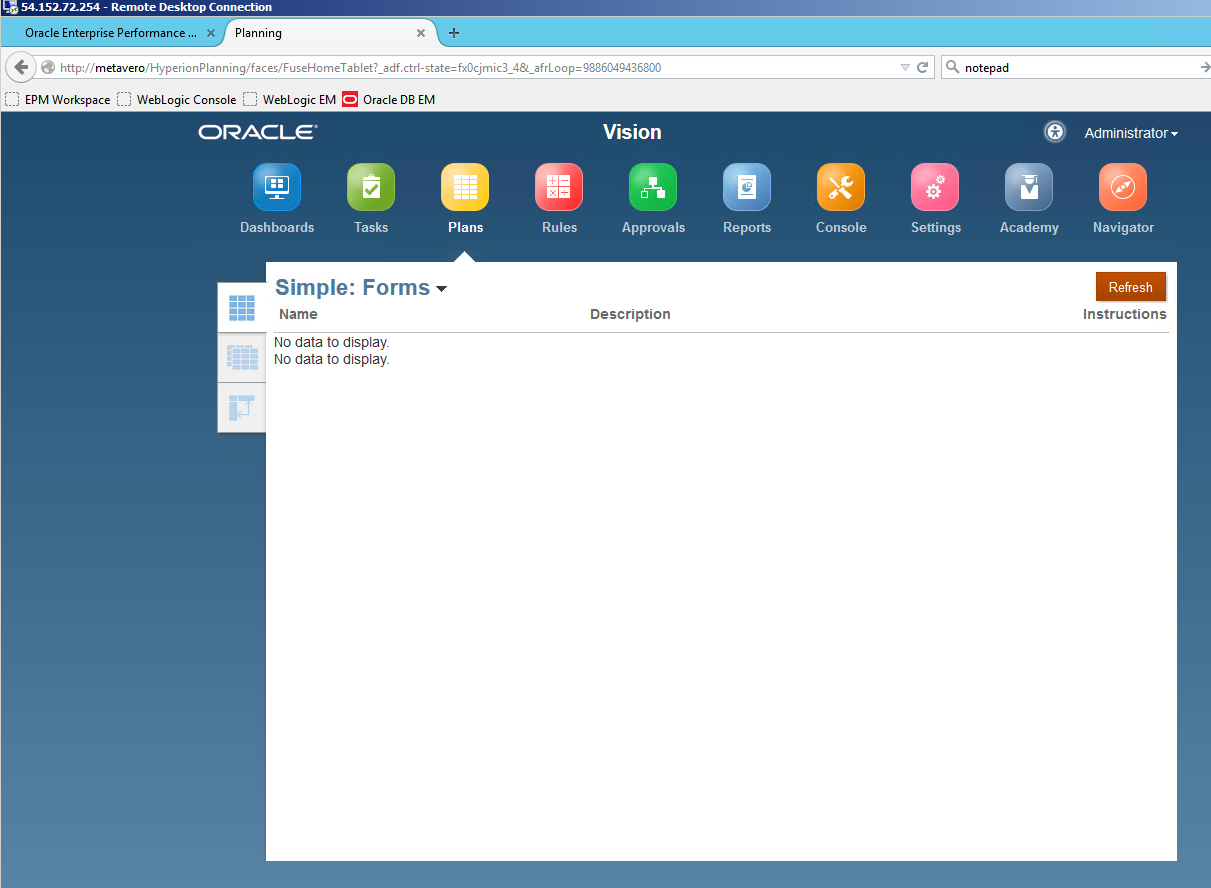Open the WebLogic EM bookmark
This screenshot has height=888, width=1211.
[x=290, y=99]
